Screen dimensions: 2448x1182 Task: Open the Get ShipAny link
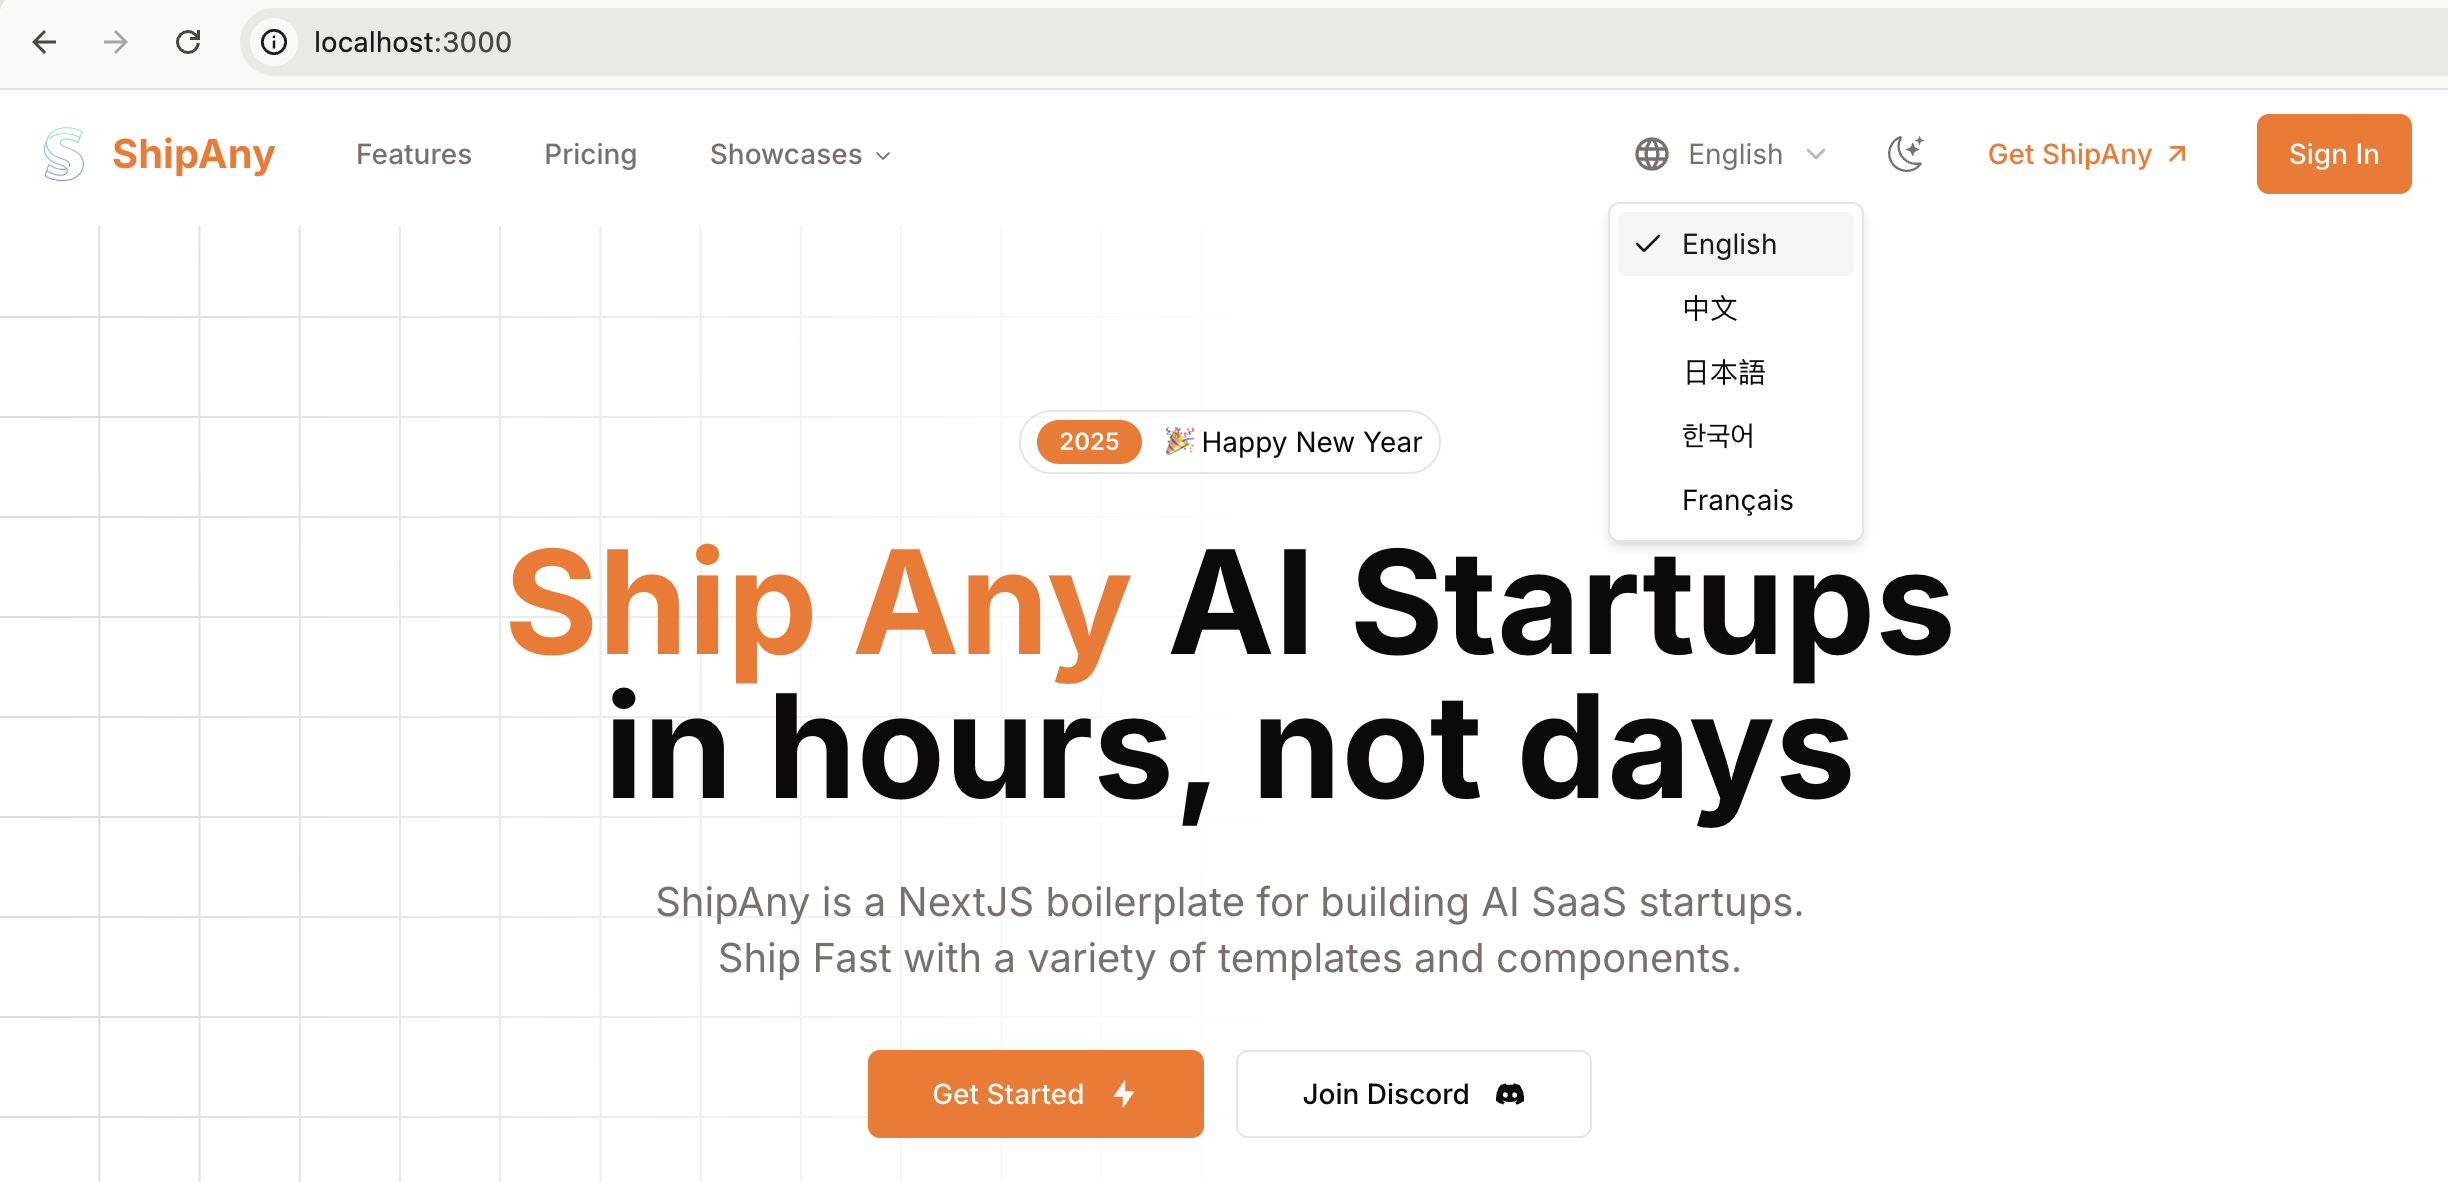tap(2087, 154)
